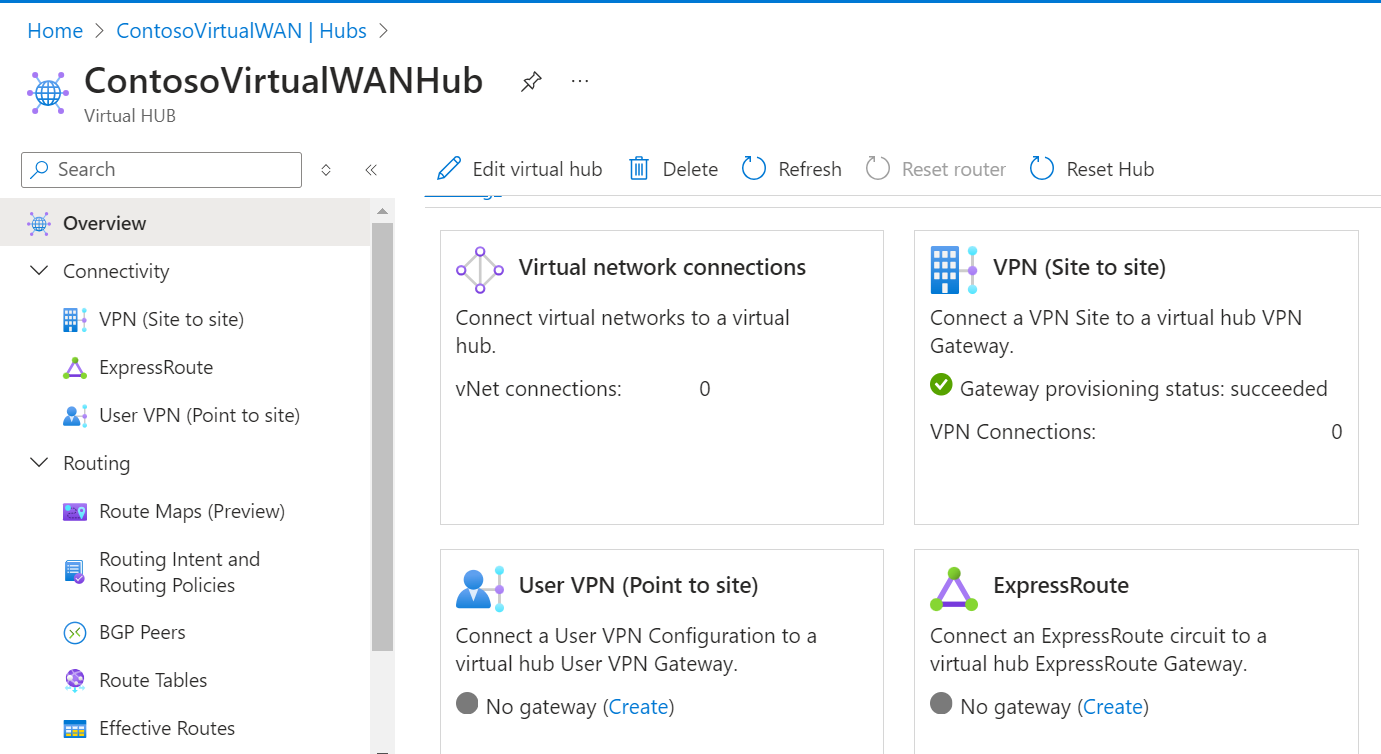
Task: Go to ContosoVirtualWAN | Hubs breadcrumb
Action: [x=241, y=31]
